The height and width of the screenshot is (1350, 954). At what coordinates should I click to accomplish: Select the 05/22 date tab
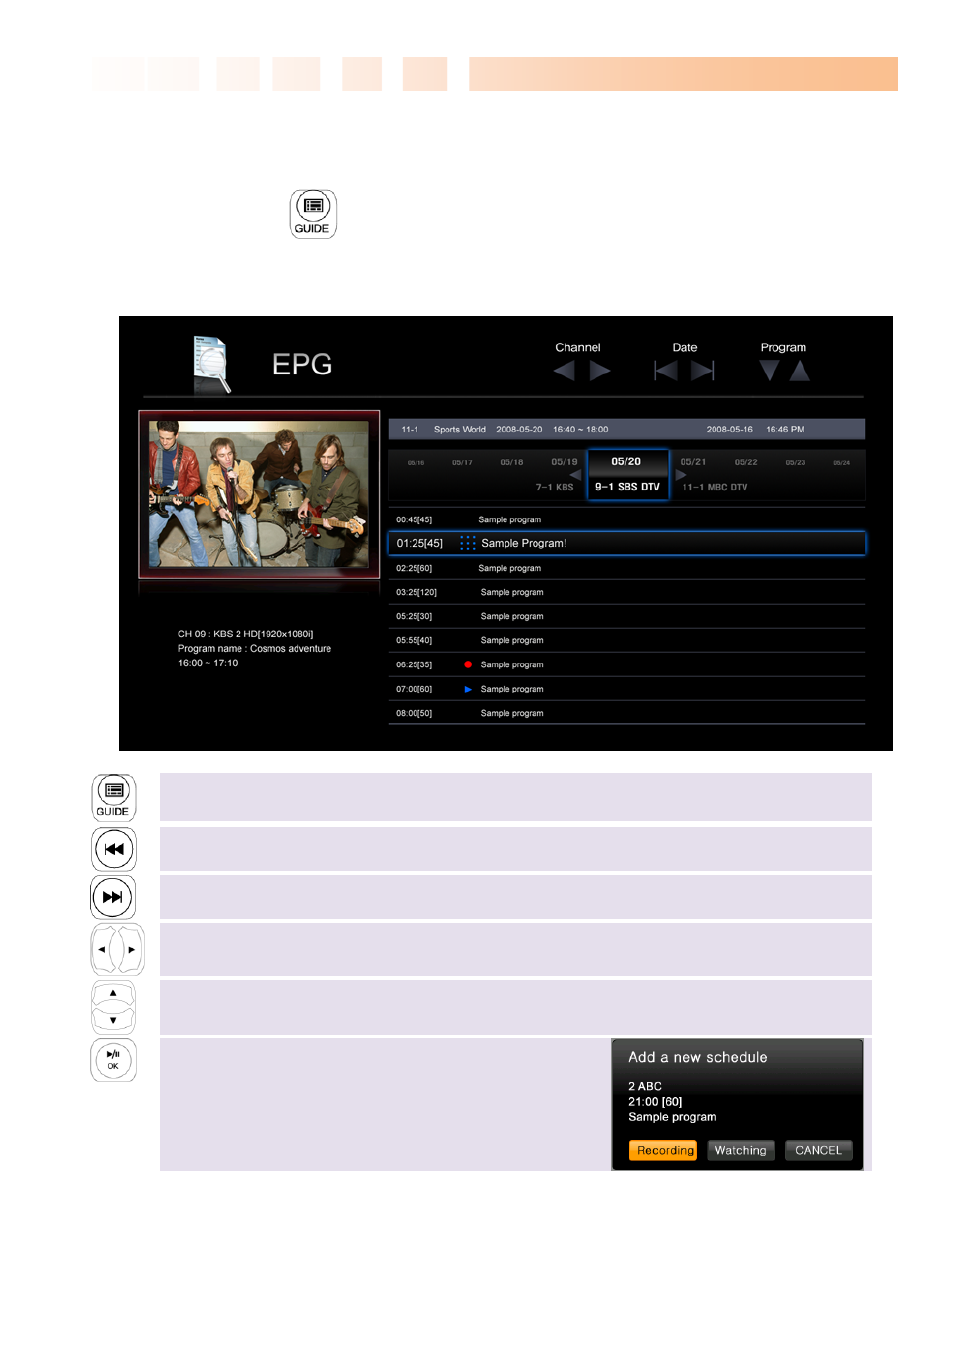[x=746, y=462]
